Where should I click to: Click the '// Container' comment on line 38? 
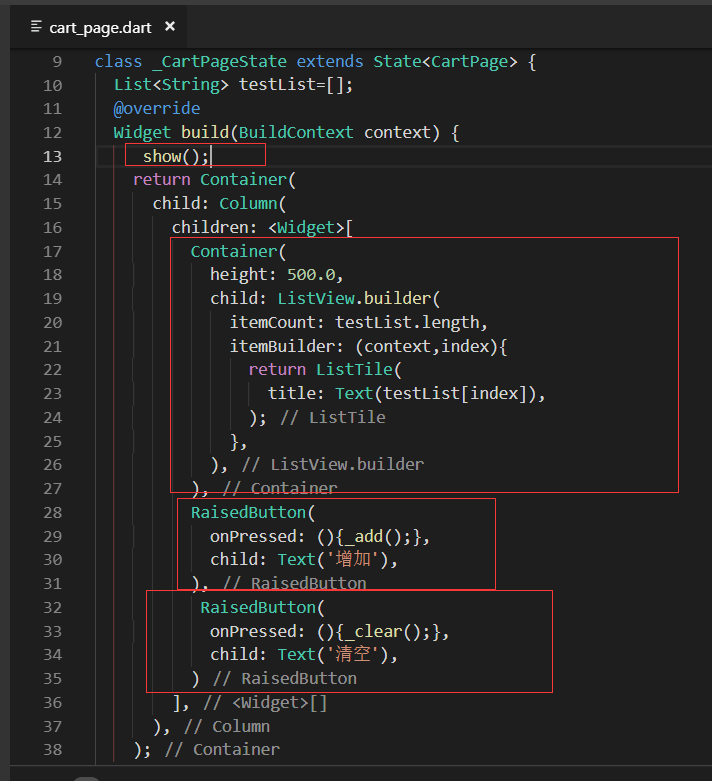point(223,750)
